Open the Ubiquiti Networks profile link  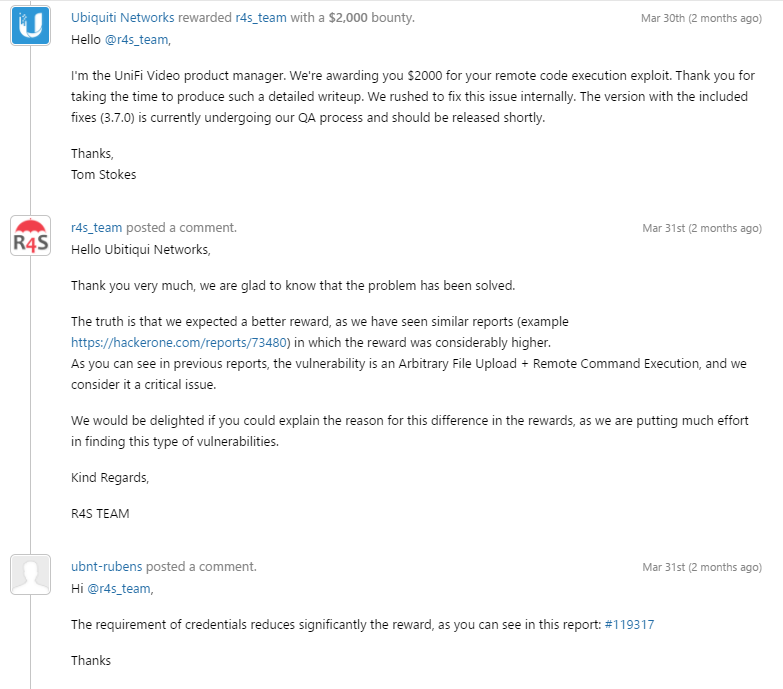[123, 18]
